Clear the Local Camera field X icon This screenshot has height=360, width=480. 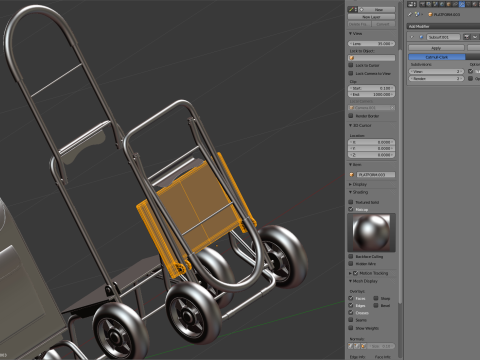tap(392, 108)
